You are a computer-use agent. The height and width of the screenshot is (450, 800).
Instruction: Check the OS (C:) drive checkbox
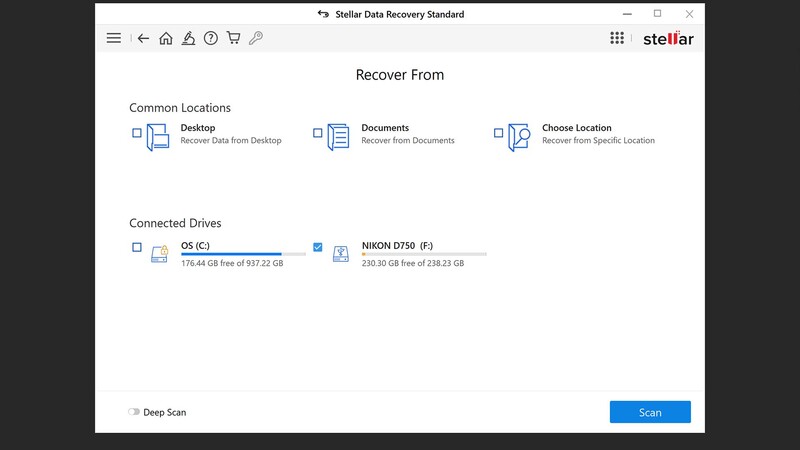(x=137, y=247)
